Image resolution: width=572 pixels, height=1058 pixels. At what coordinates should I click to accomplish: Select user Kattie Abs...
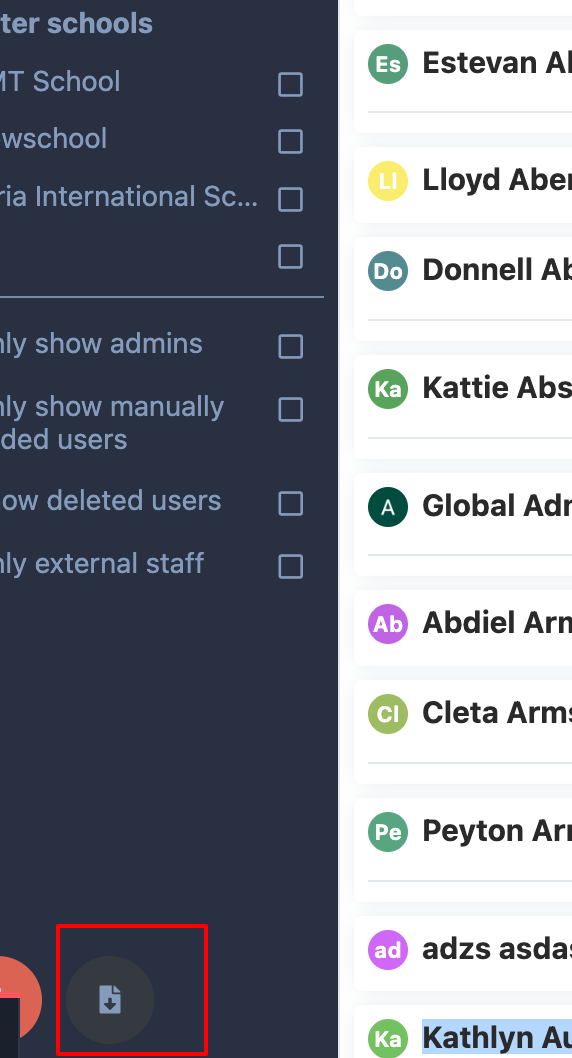[497, 387]
